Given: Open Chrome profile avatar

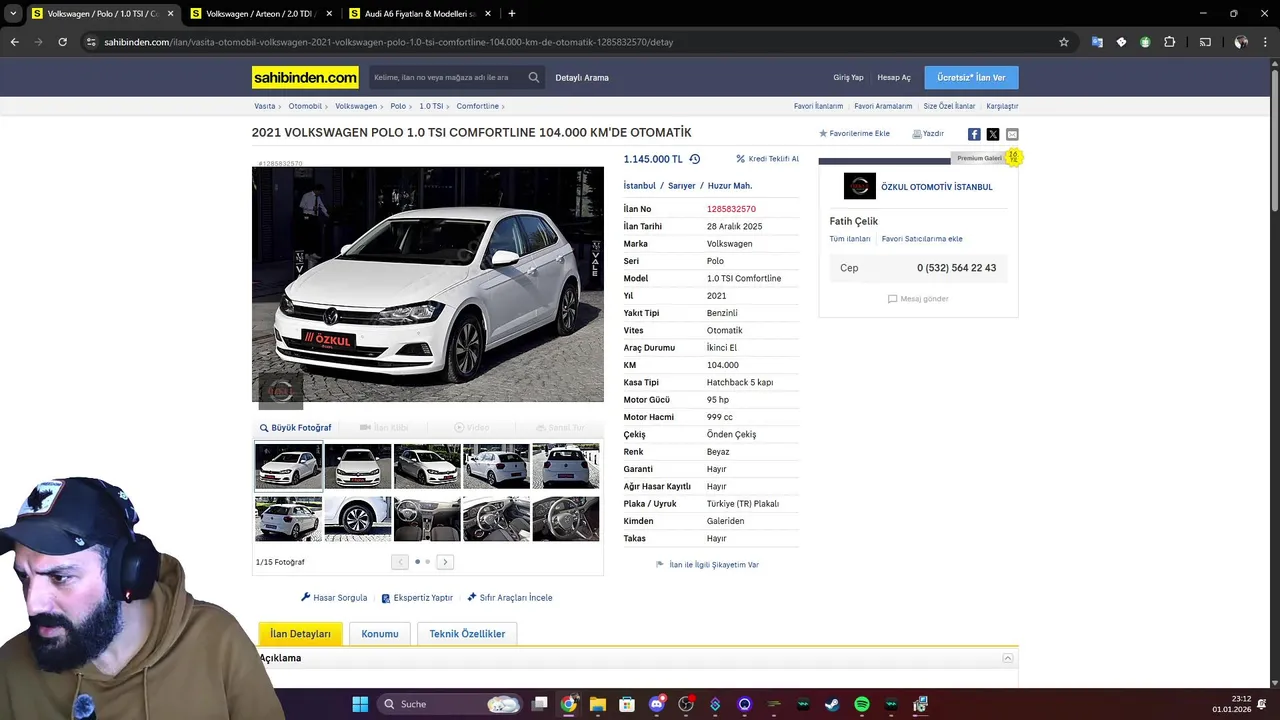Looking at the screenshot, I should point(1241,42).
